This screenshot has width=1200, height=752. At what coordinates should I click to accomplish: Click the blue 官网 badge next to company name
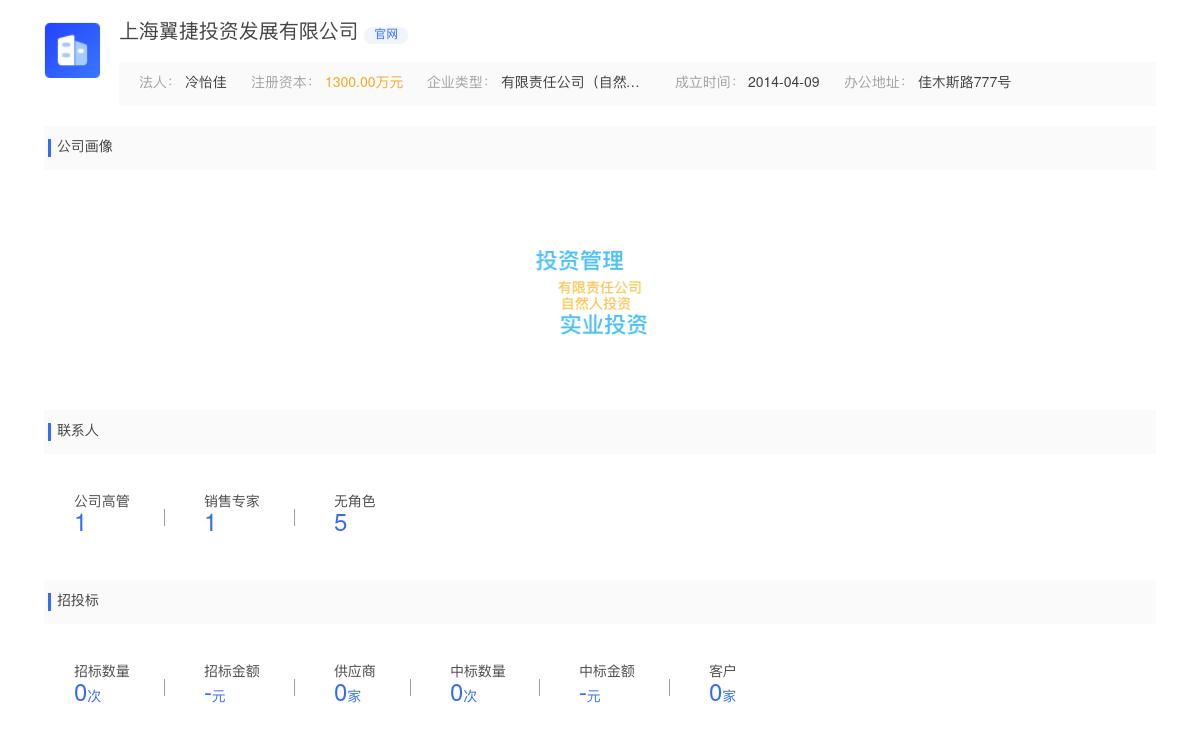(386, 34)
